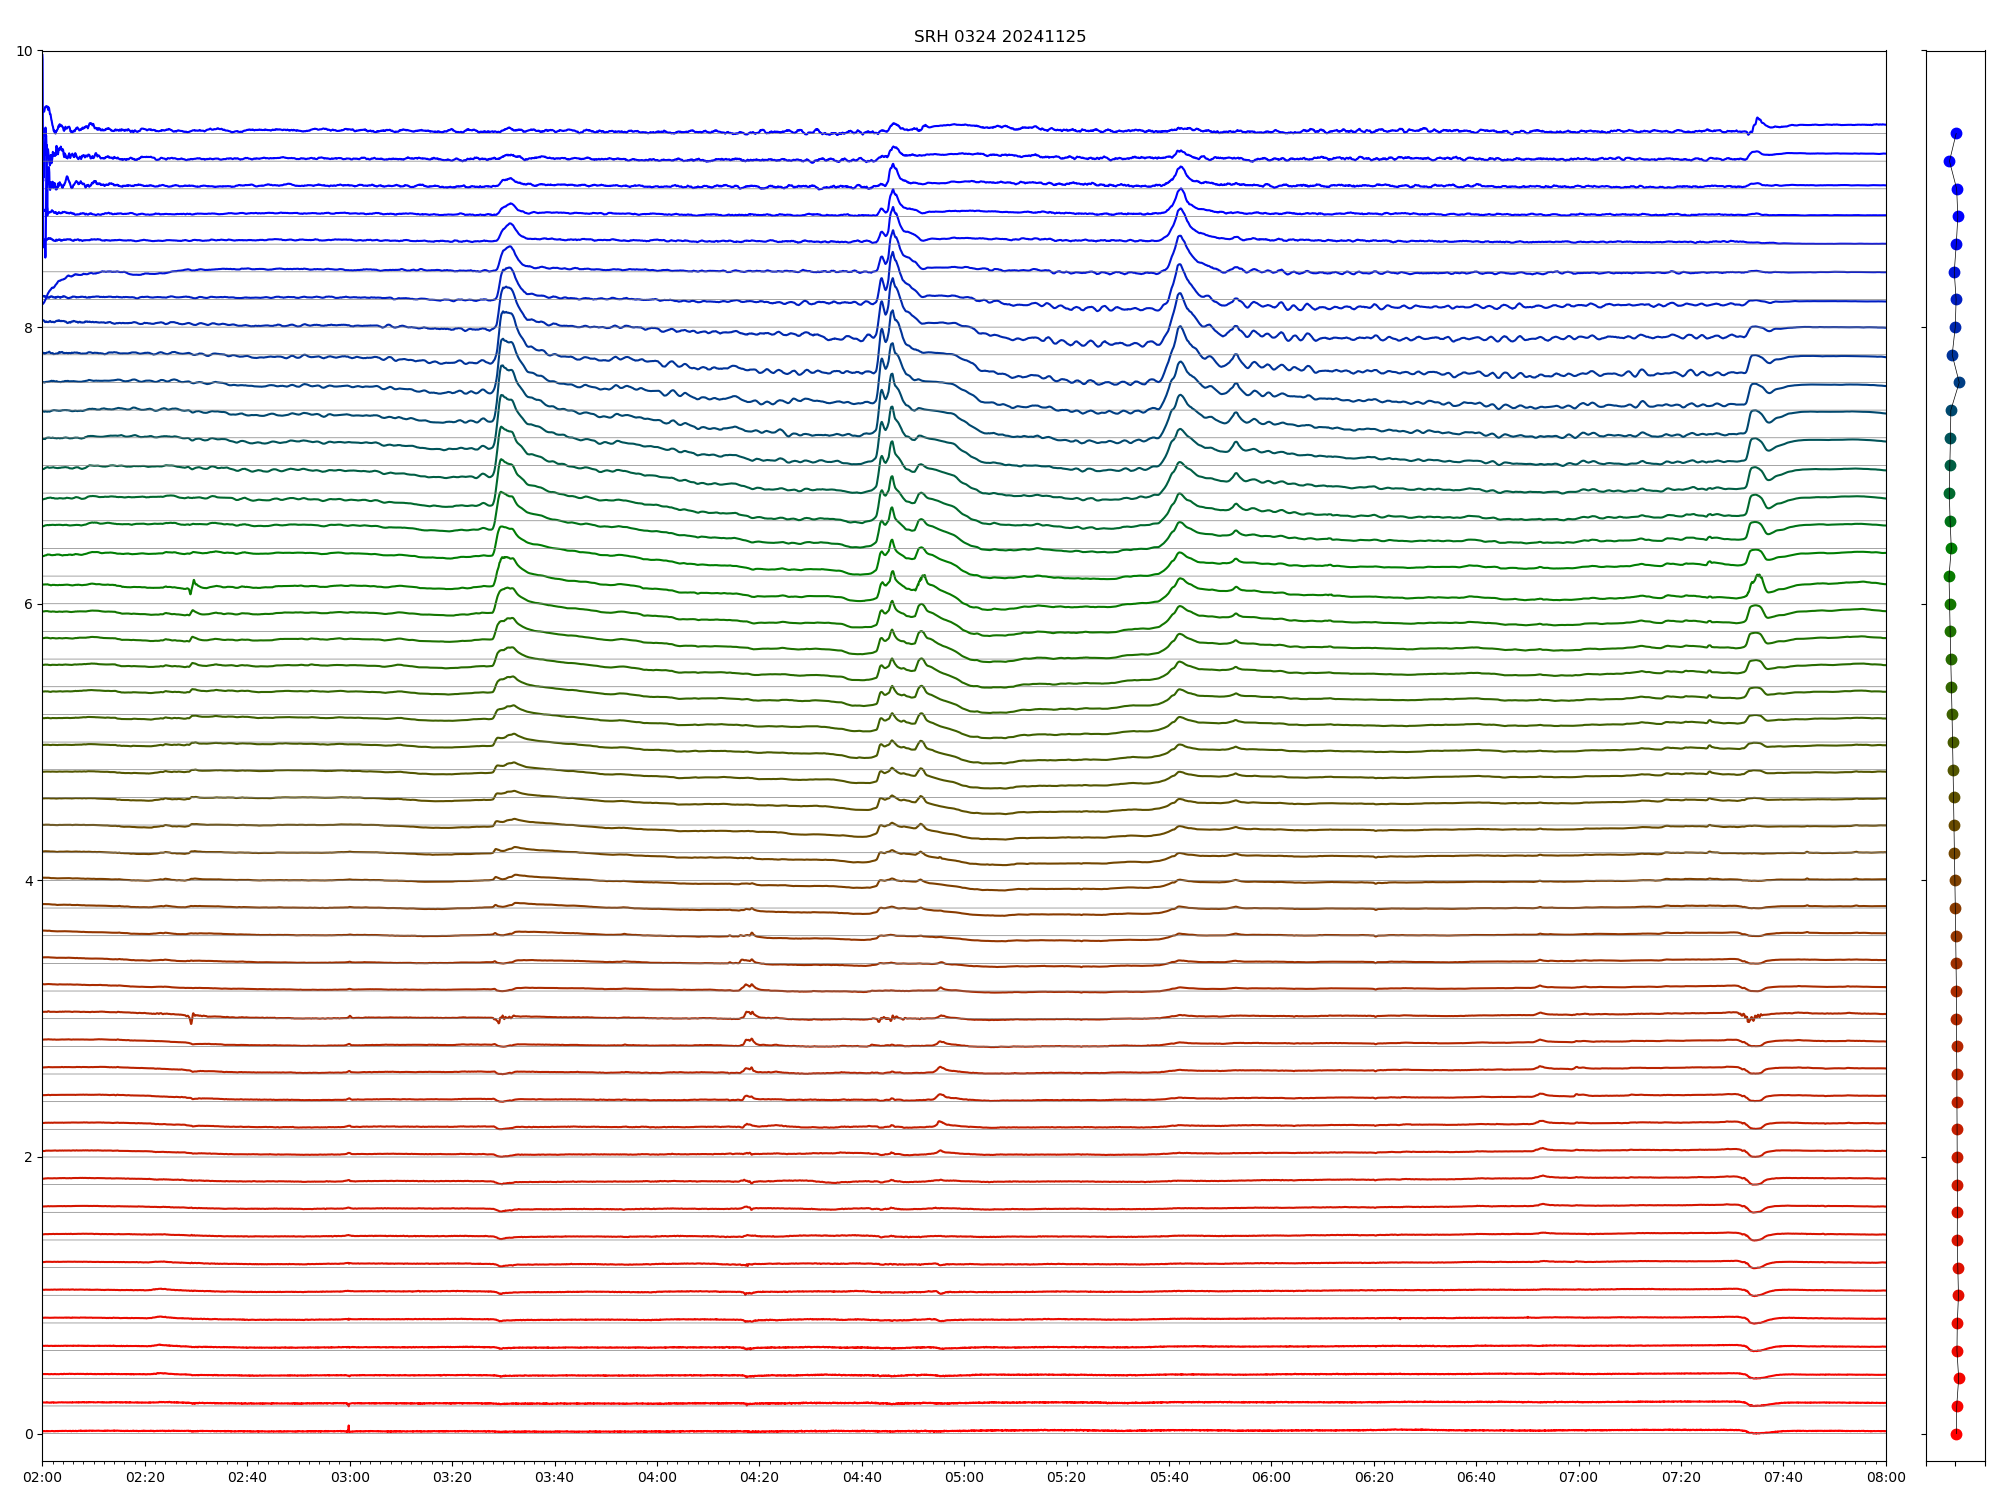2000x1500 pixels.
Task: Click the plot title SRH 0324 20241125
Action: coord(999,37)
